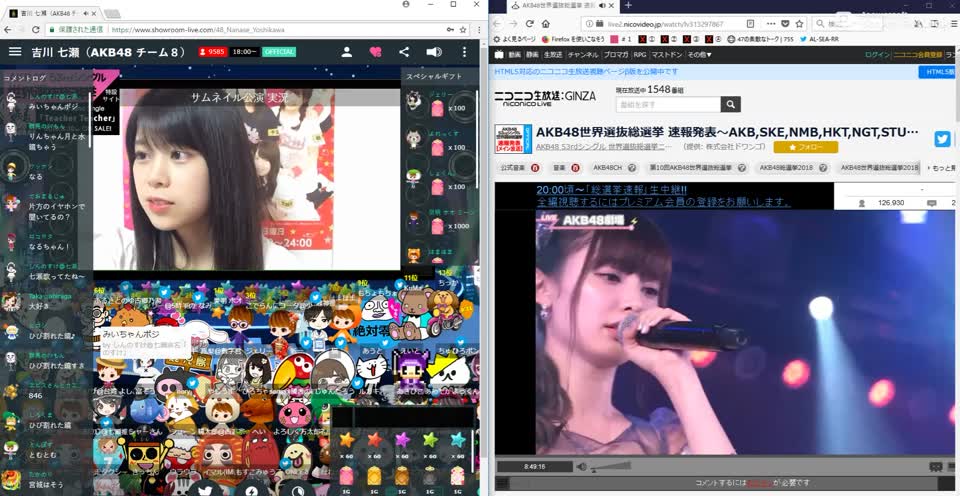
Task: Open Firefox library icon
Action: [x=917, y=24]
